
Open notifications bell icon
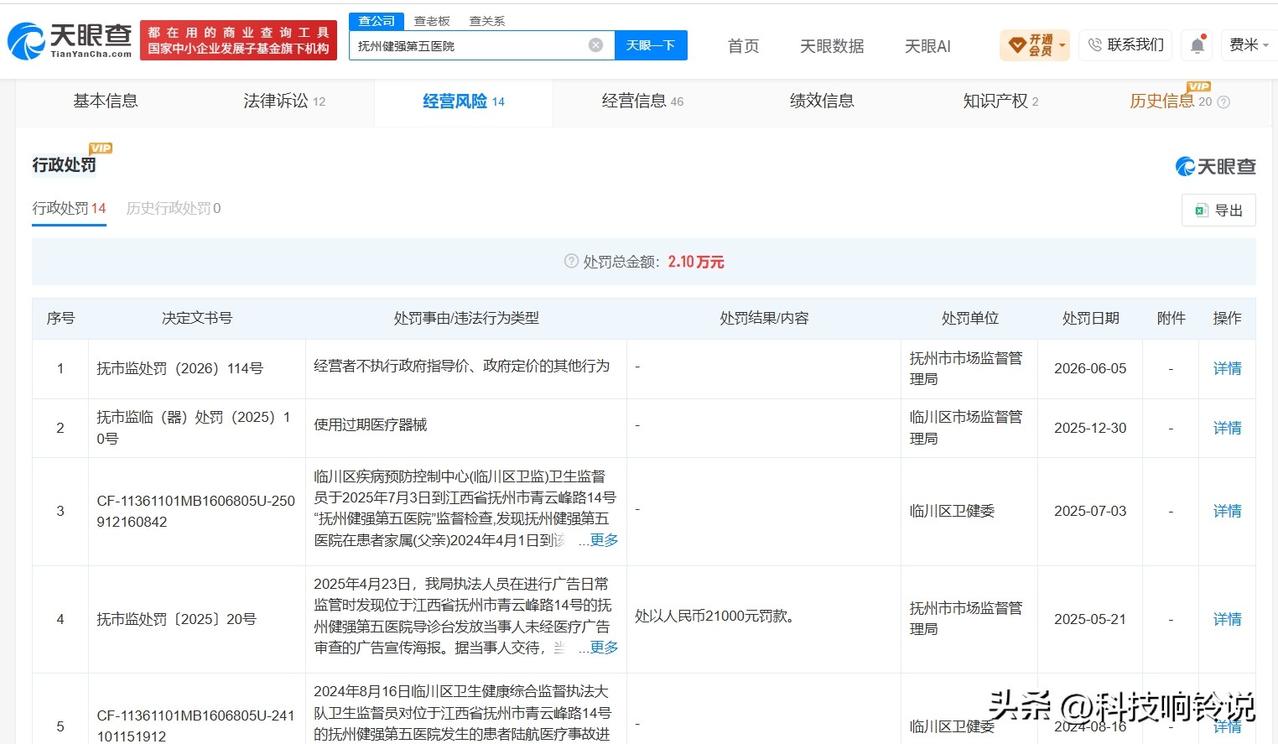pyautogui.click(x=1197, y=45)
